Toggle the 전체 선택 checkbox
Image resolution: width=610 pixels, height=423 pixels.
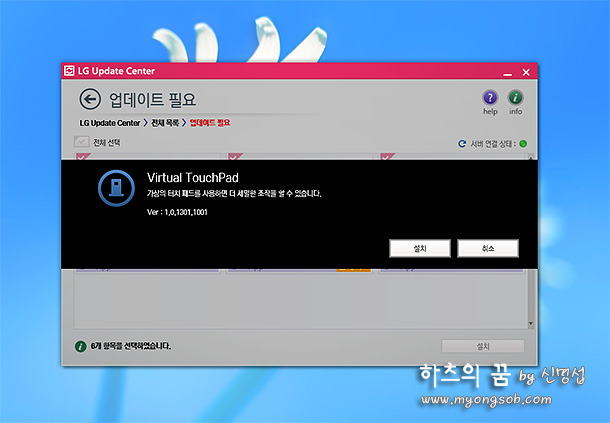pos(82,142)
